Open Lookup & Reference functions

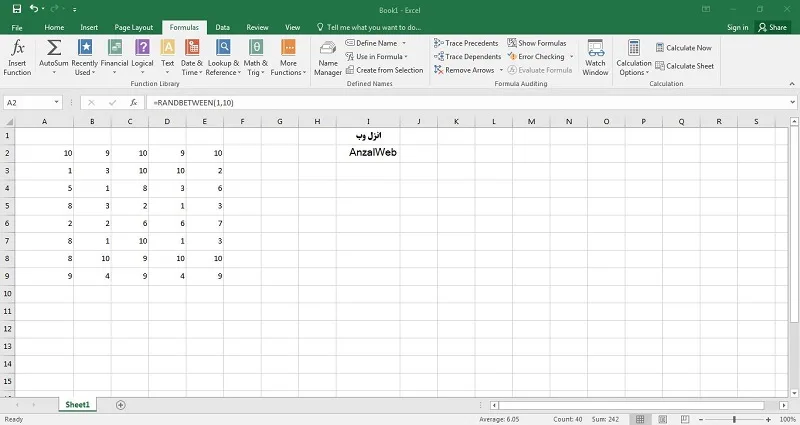tap(223, 58)
